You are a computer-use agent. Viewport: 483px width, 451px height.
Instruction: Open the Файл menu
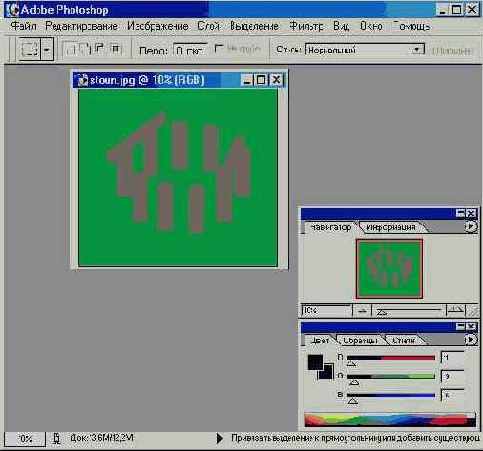(23, 26)
